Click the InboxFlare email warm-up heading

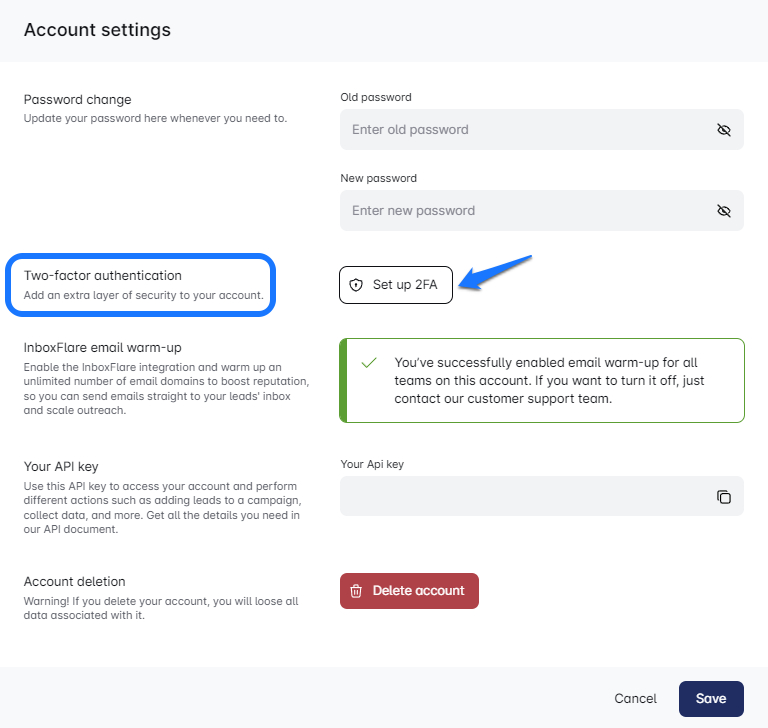click(x=102, y=347)
